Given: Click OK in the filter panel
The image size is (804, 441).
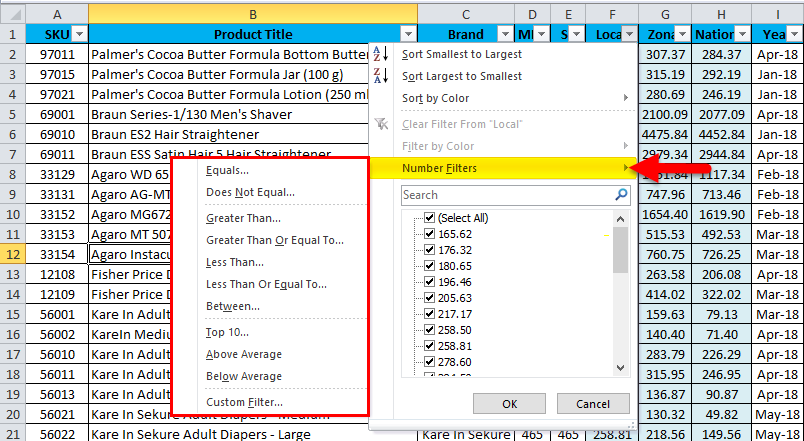Looking at the screenshot, I should coord(510,404).
